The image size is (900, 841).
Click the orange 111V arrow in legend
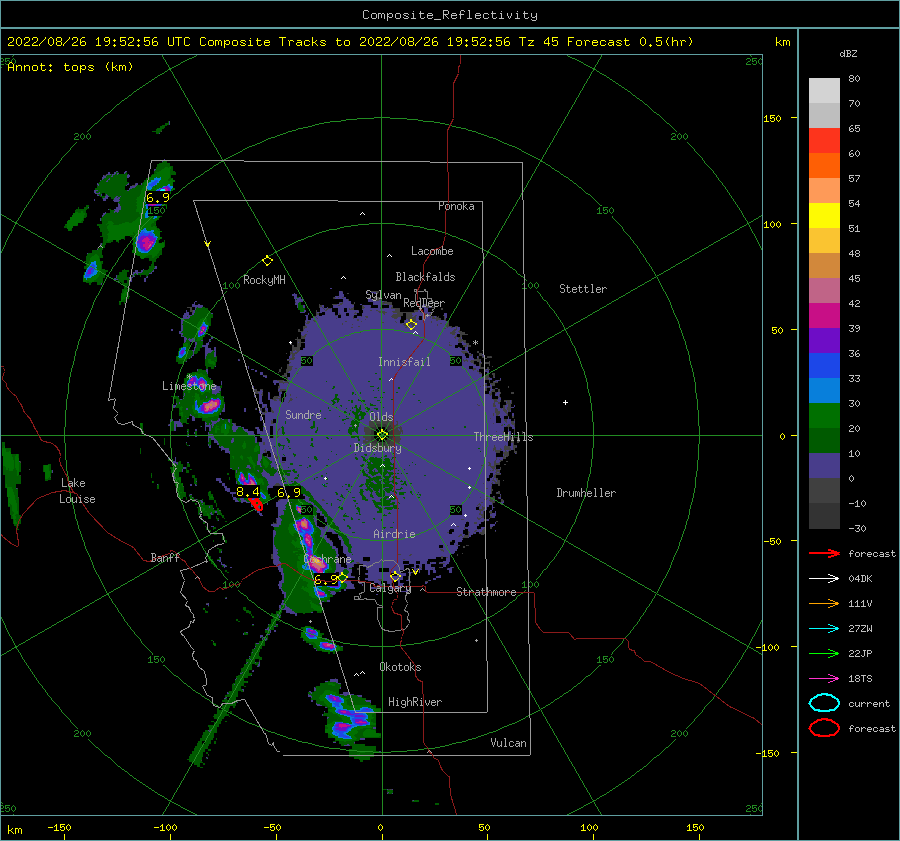[x=824, y=603]
